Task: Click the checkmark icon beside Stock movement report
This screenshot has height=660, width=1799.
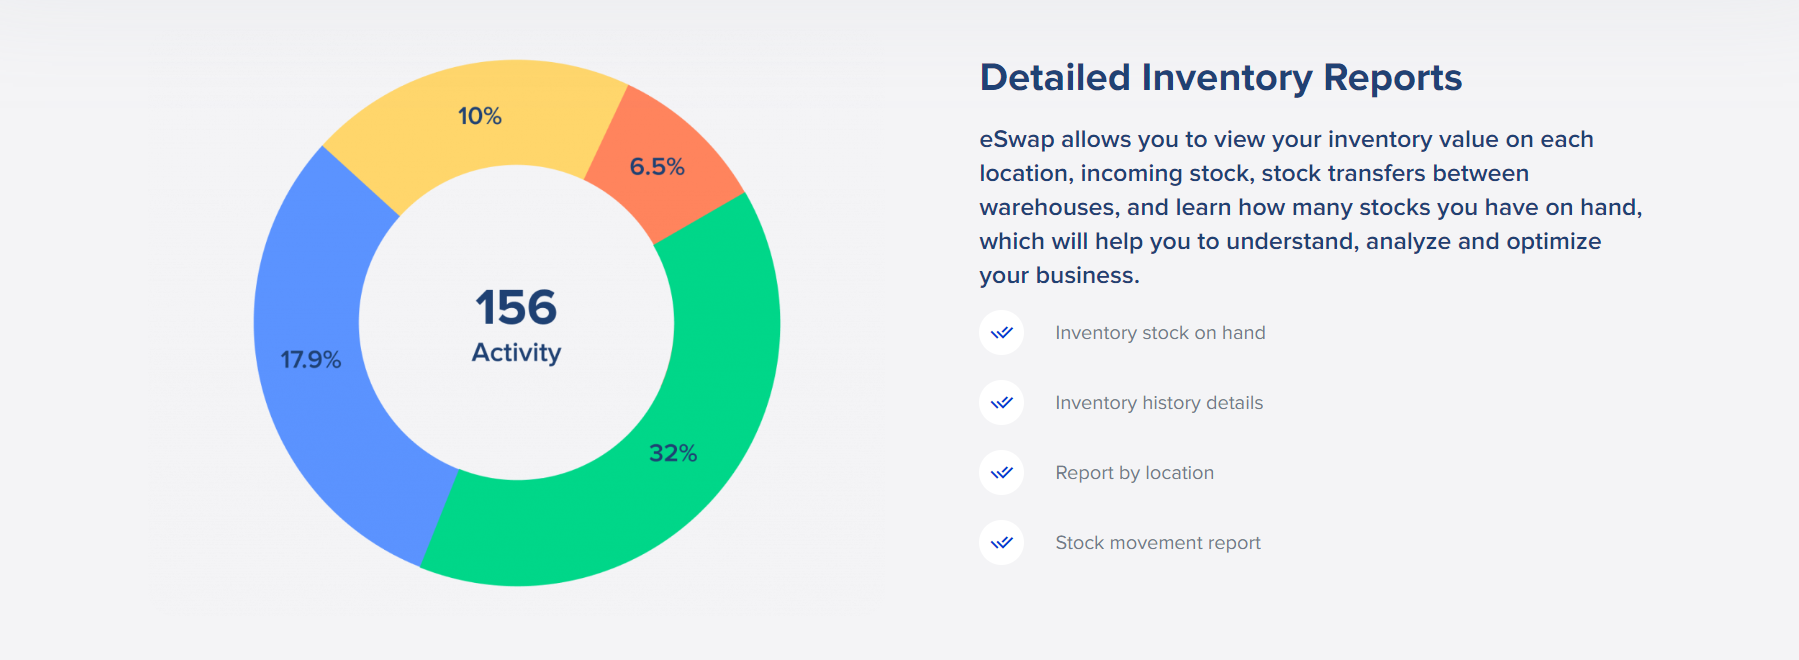Action: (x=1001, y=543)
